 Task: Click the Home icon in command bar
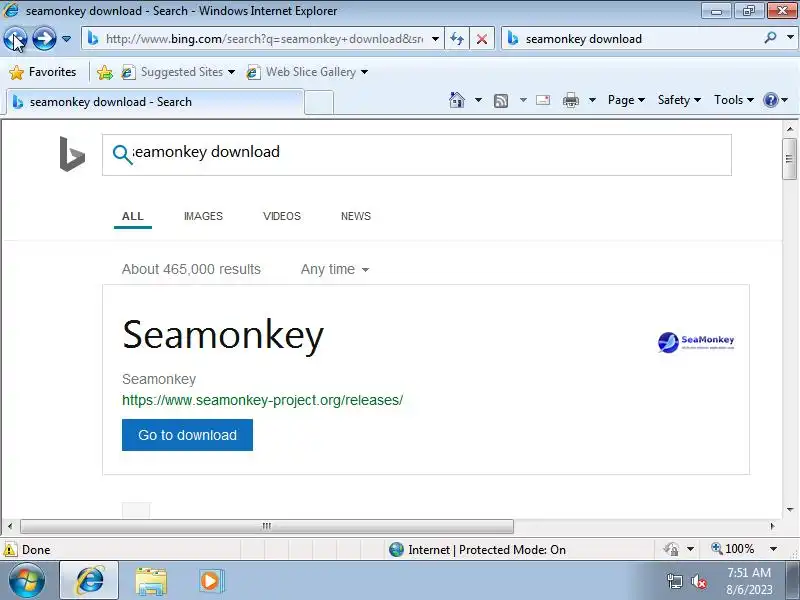tap(457, 100)
